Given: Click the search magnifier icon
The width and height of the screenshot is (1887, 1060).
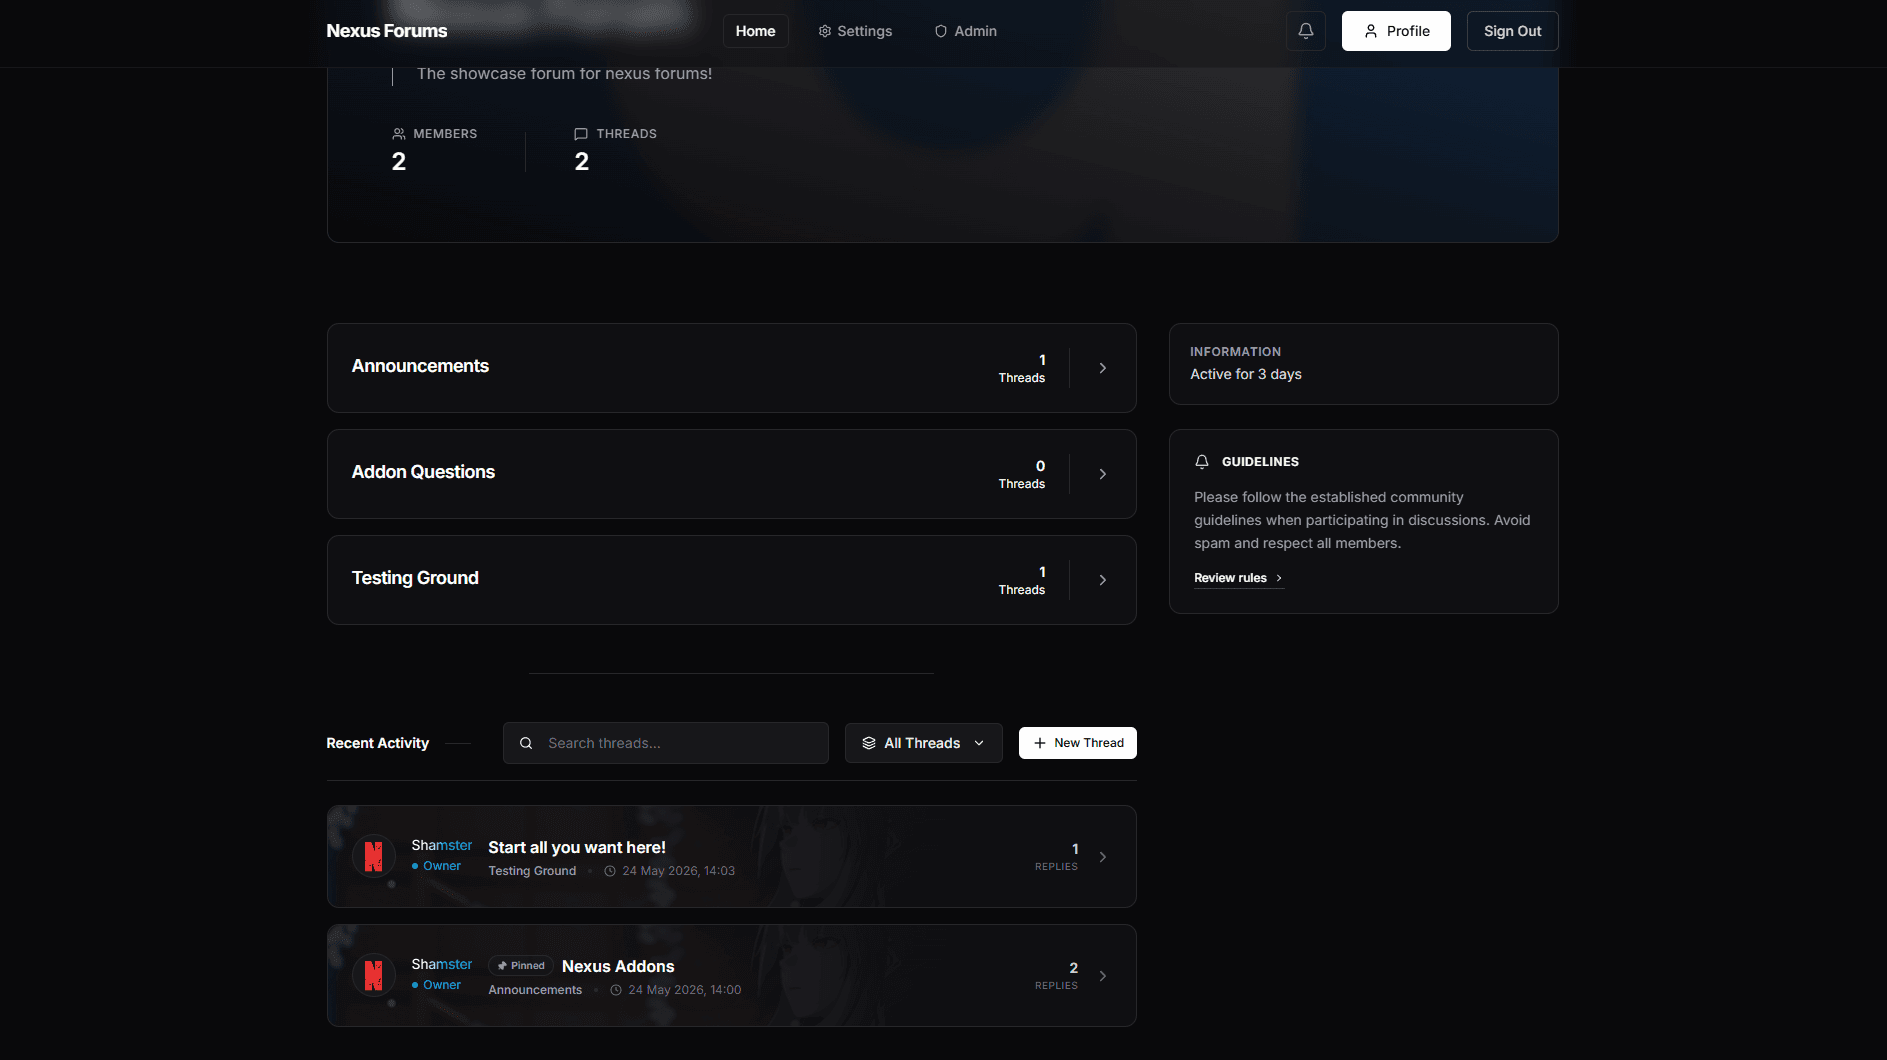Looking at the screenshot, I should click(x=526, y=743).
